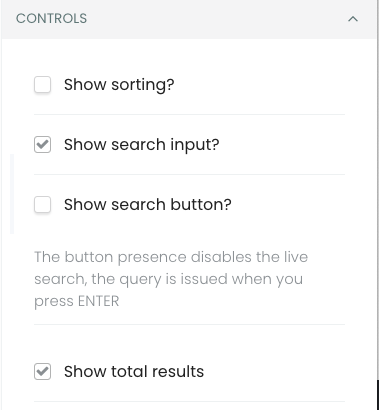Click the "Show total results" label text
This screenshot has width=379, height=410.
[x=134, y=371]
